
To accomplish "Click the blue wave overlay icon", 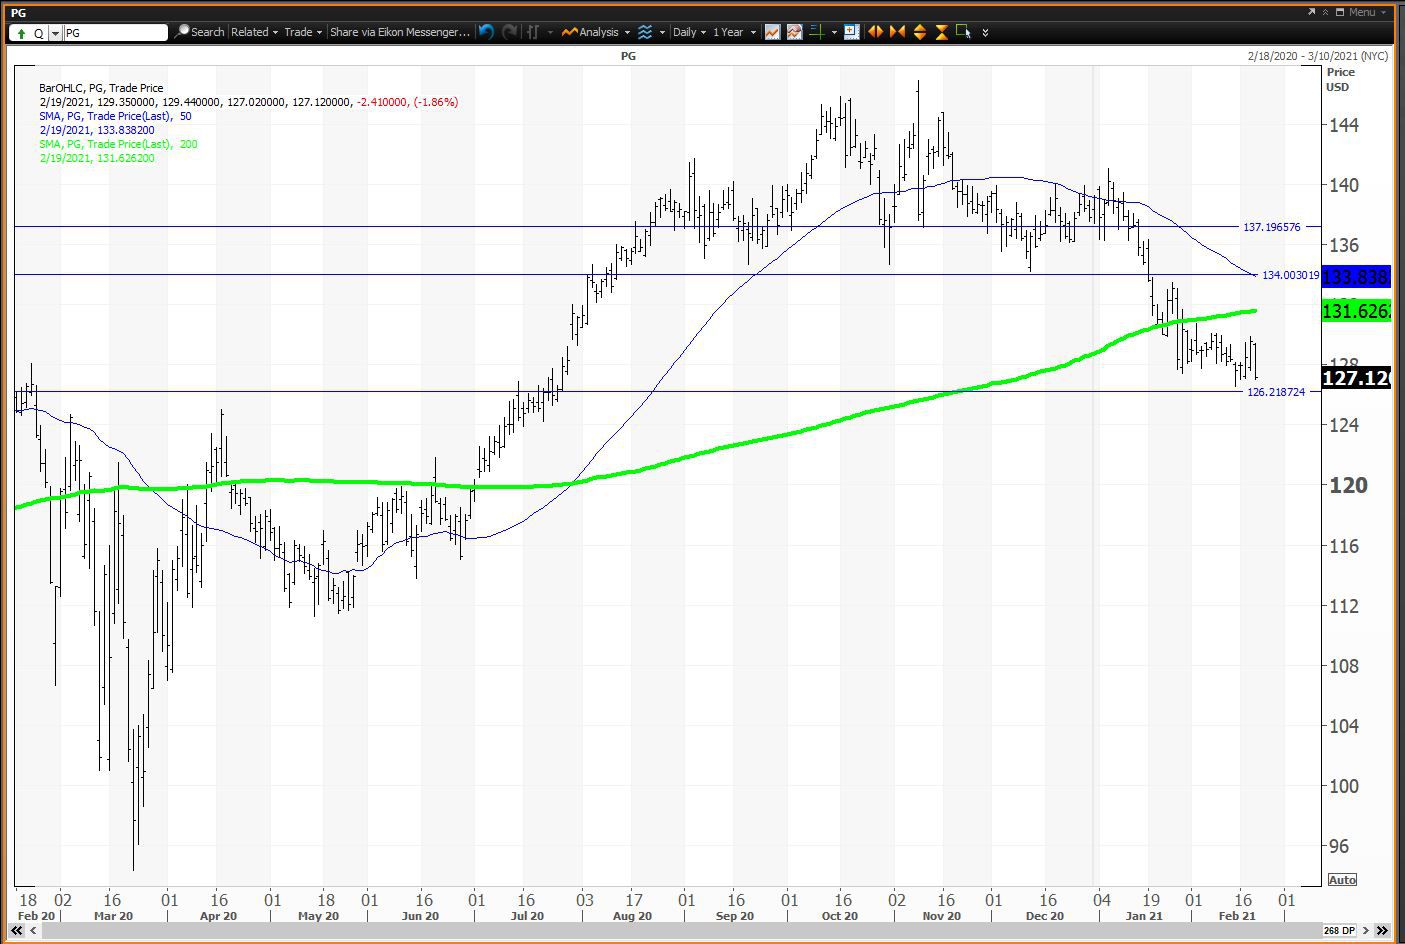I will (645, 32).
